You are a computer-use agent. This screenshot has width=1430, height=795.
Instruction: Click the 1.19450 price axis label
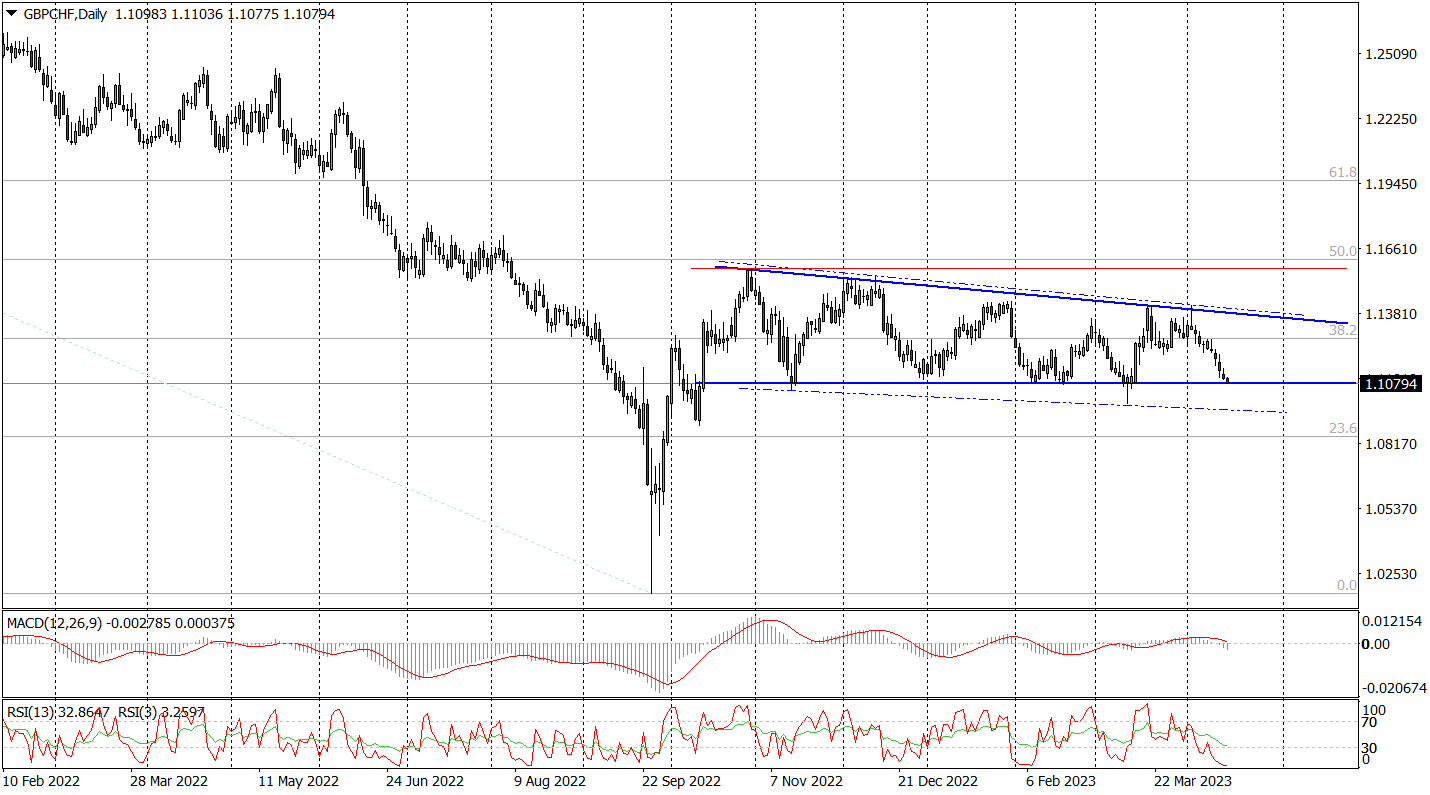coord(1391,185)
